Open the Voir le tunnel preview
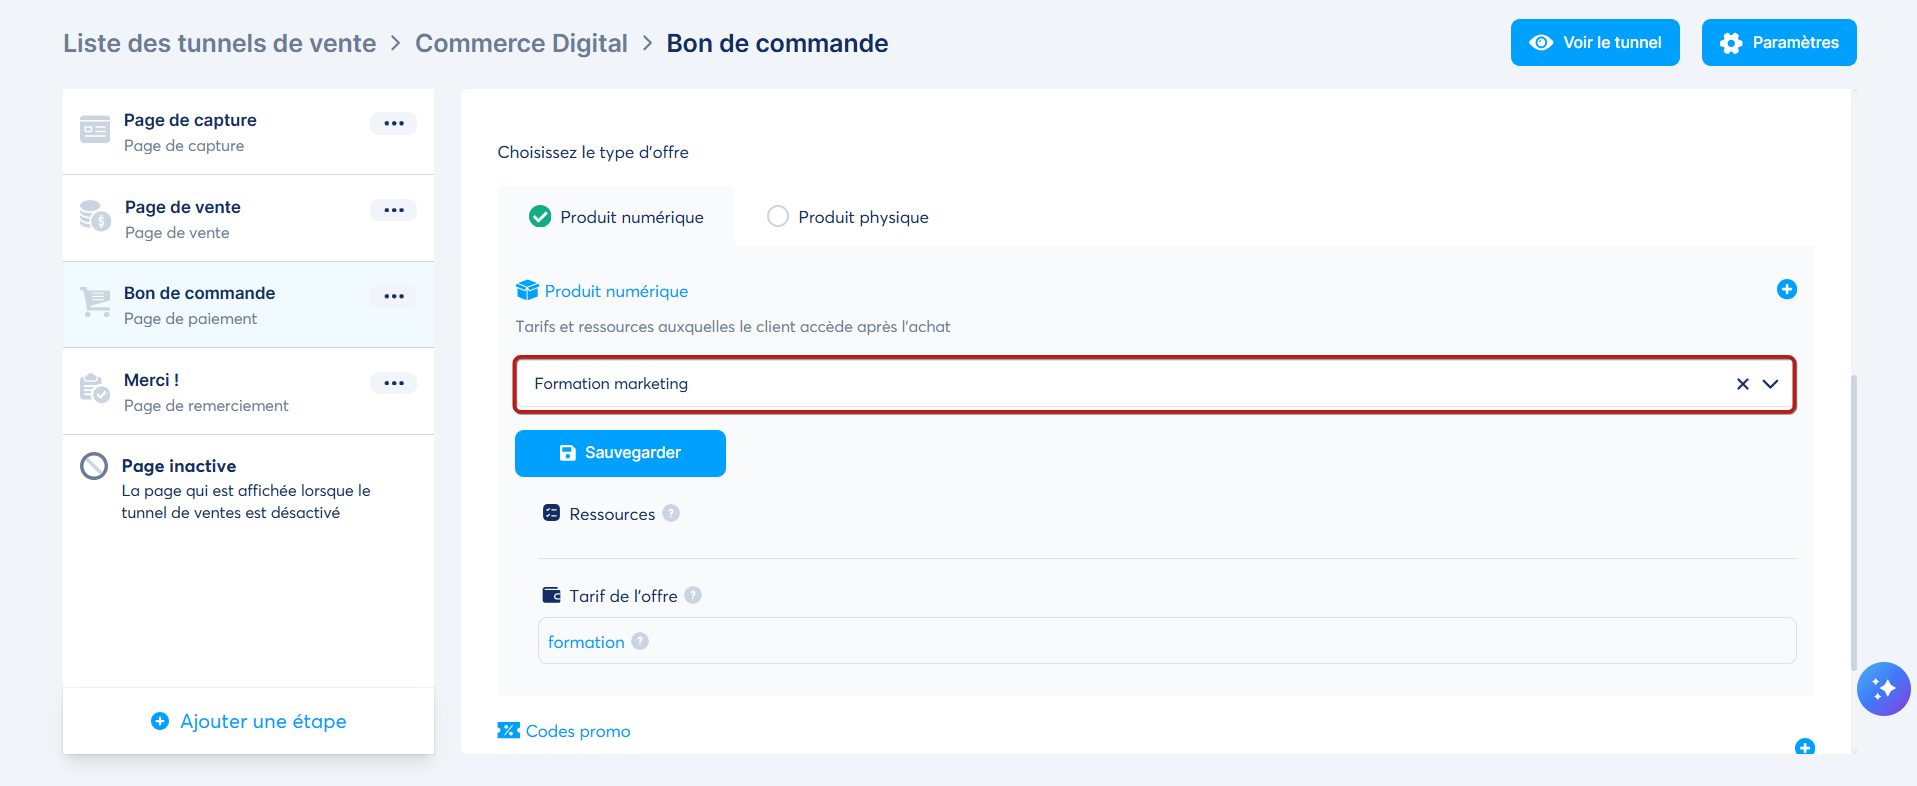This screenshot has width=1917, height=786. pyautogui.click(x=1595, y=42)
